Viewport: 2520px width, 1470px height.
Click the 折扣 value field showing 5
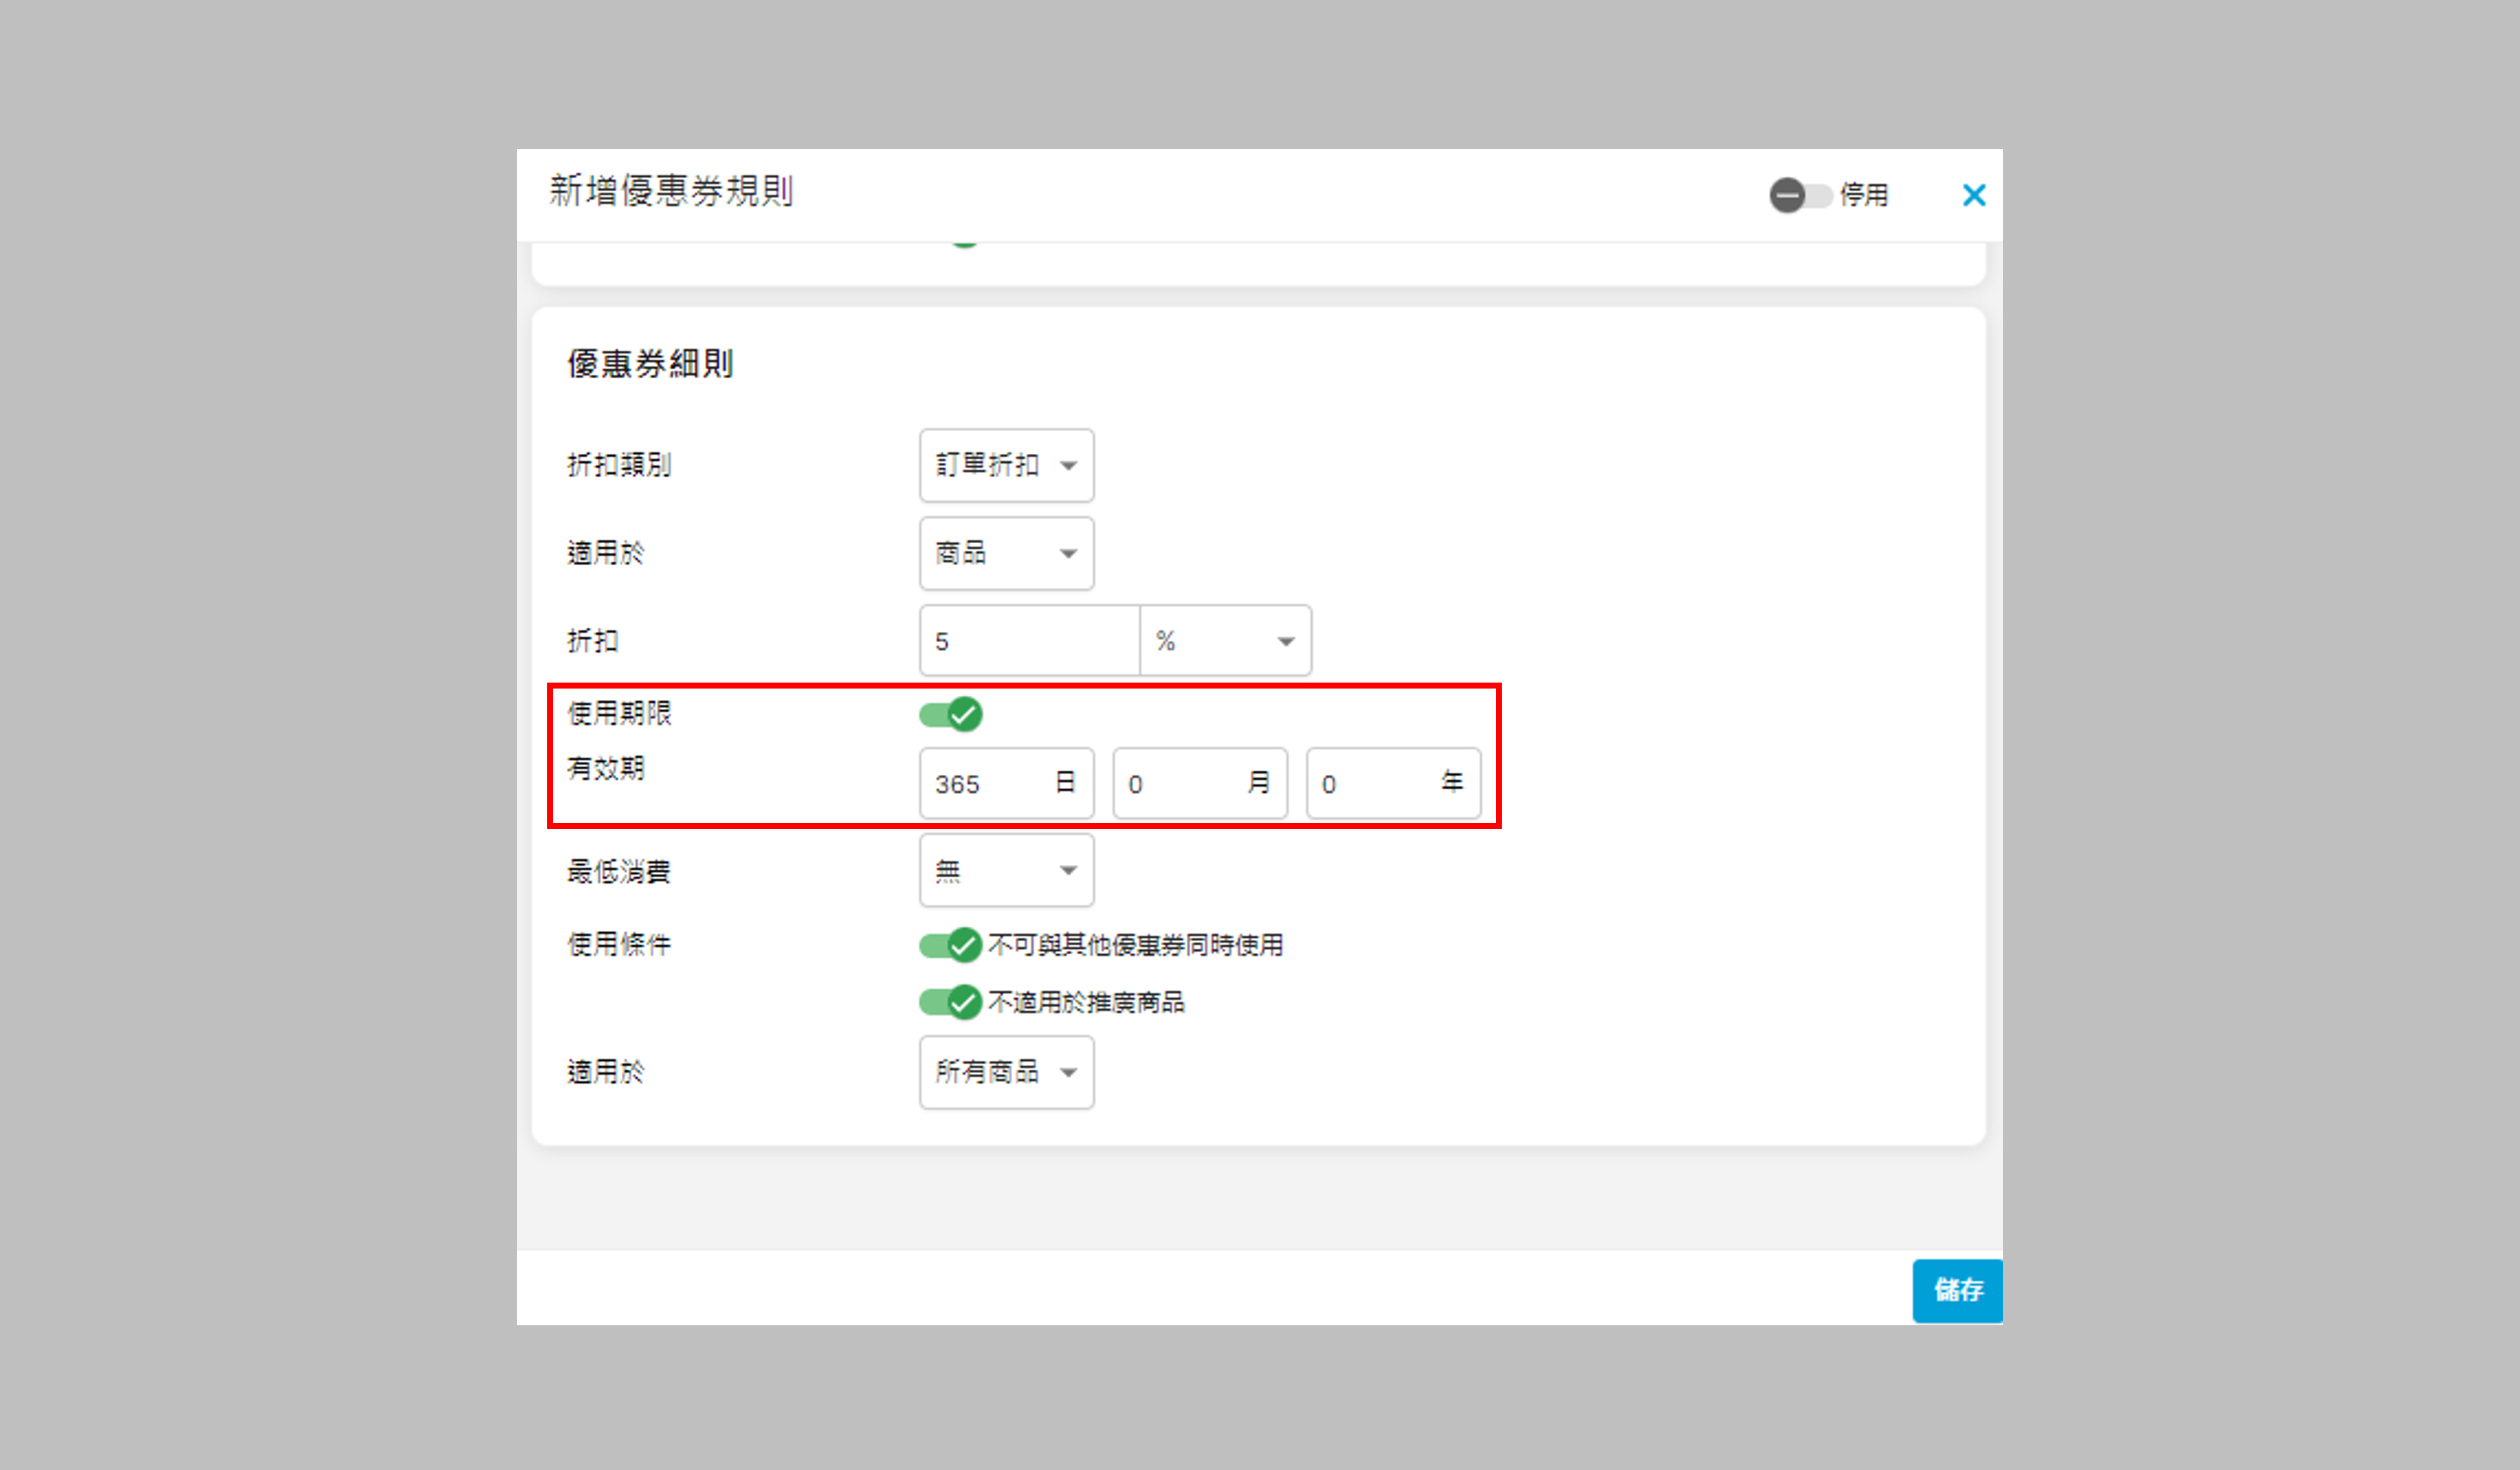[1028, 641]
